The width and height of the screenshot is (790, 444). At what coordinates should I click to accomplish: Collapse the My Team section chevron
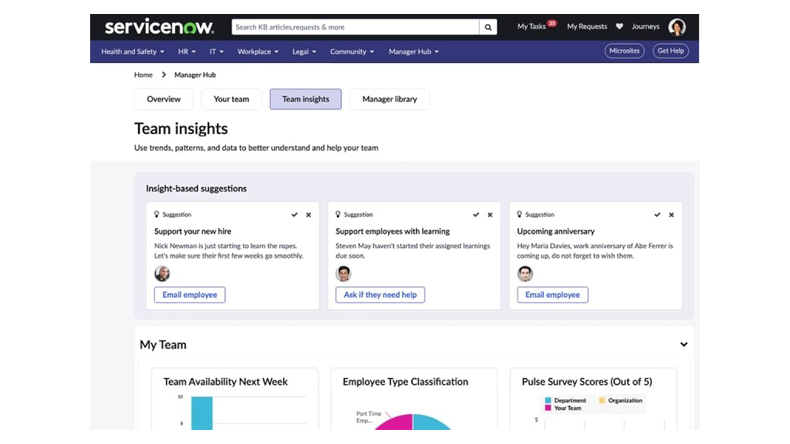point(684,345)
